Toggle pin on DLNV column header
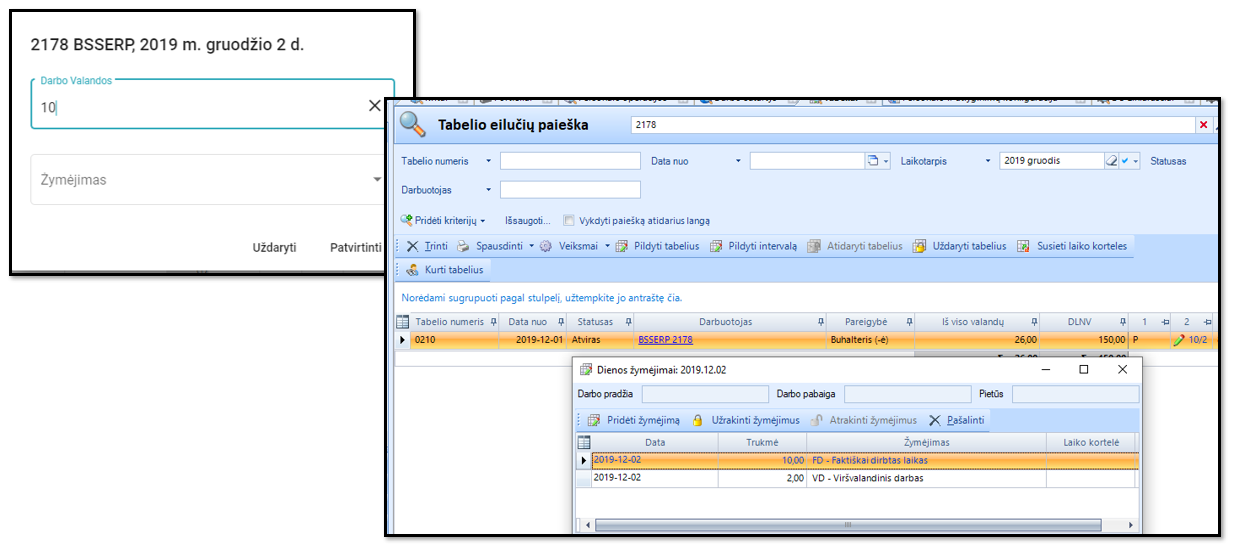 pos(1122,322)
